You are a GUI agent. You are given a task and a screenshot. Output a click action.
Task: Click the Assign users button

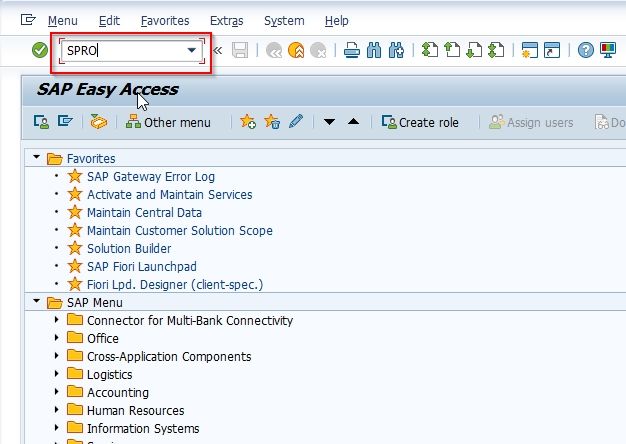tap(531, 122)
